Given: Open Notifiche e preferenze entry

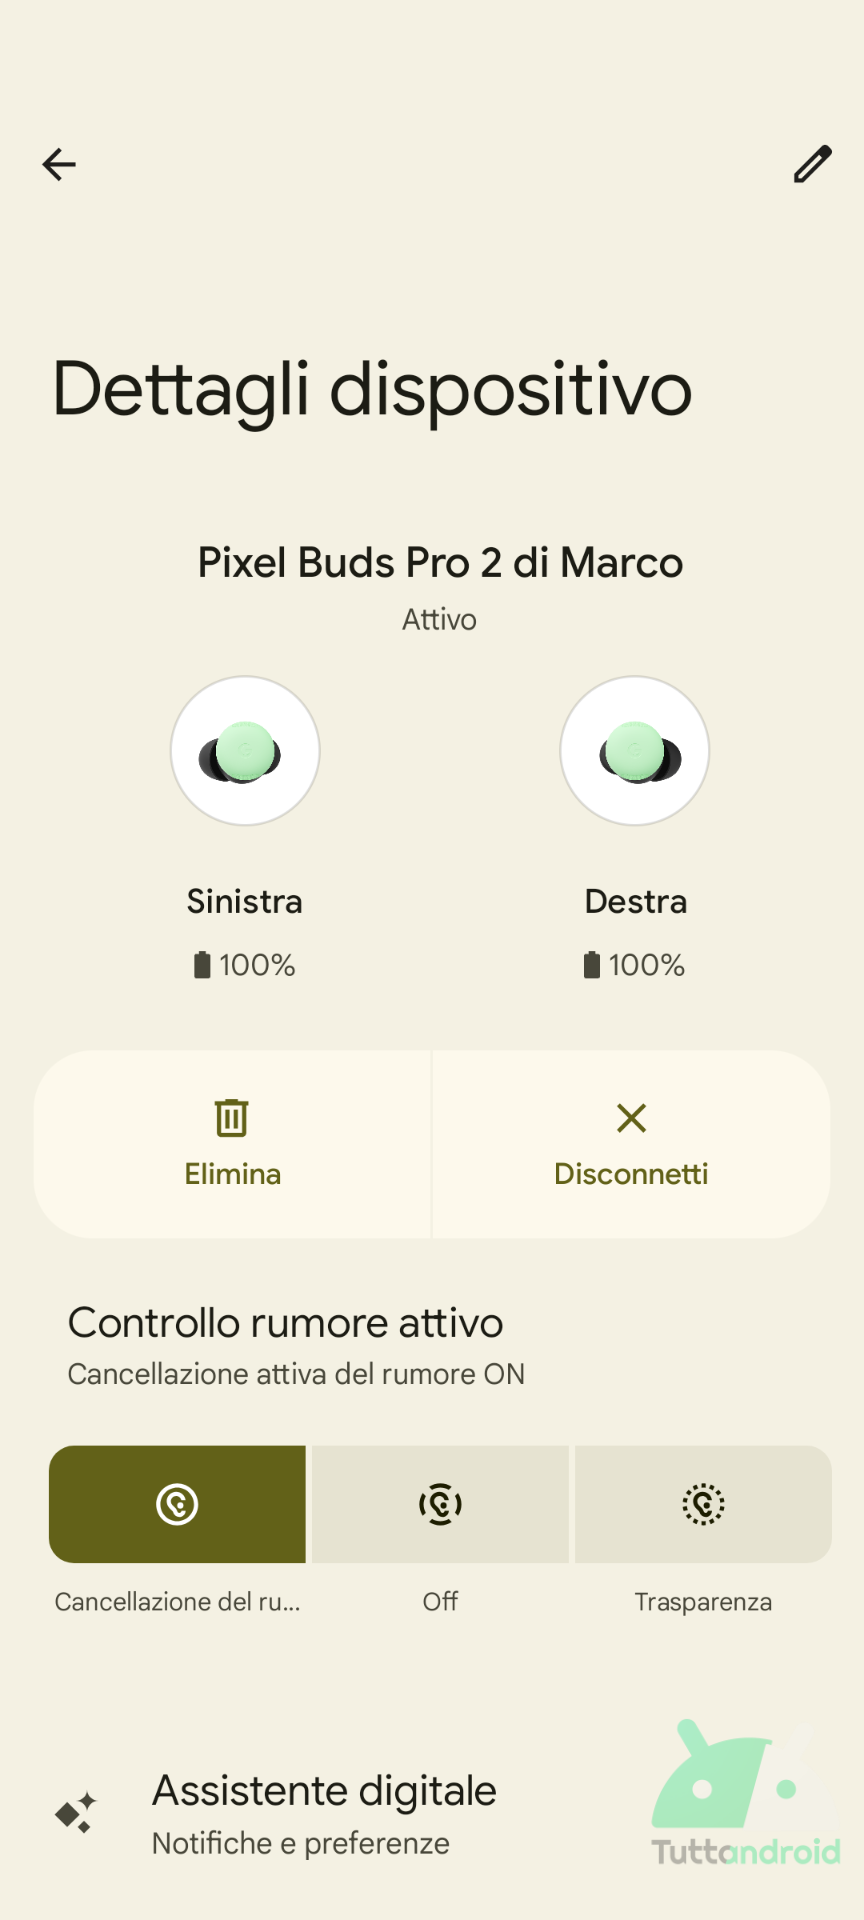Looking at the screenshot, I should point(301,1843).
